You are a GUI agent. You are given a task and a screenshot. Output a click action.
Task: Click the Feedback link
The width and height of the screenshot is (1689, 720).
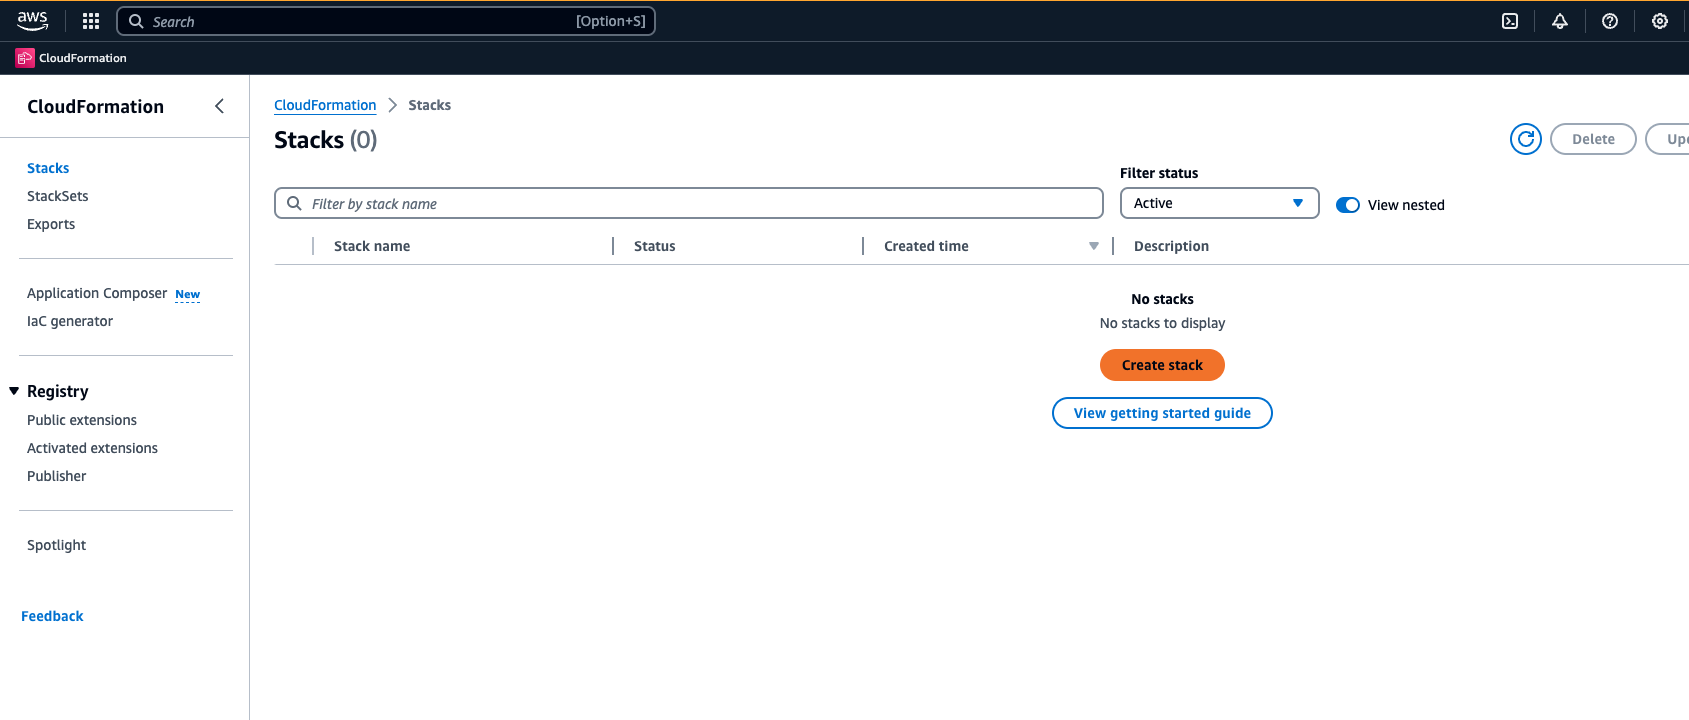[52, 616]
